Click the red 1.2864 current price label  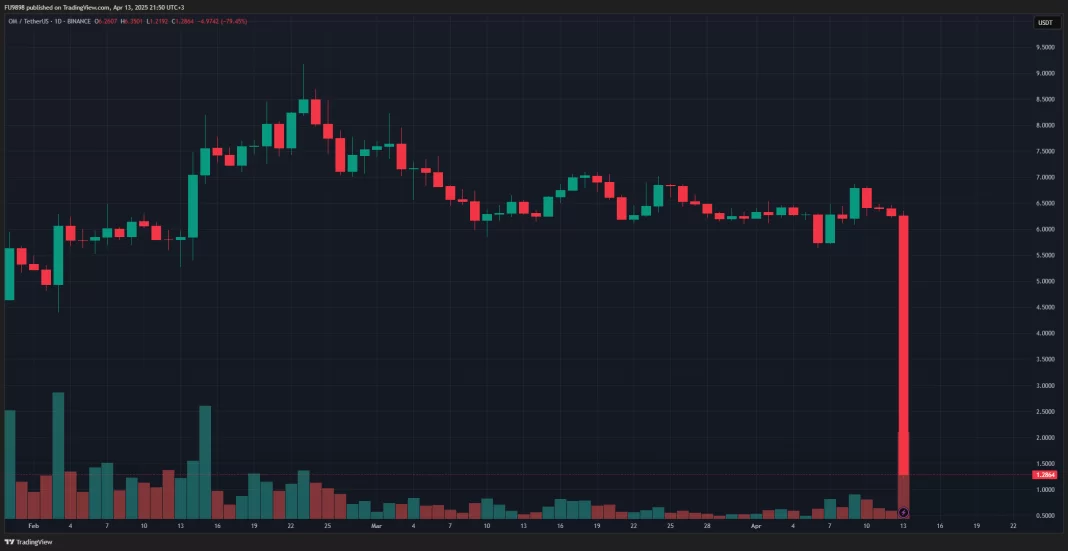click(1045, 475)
